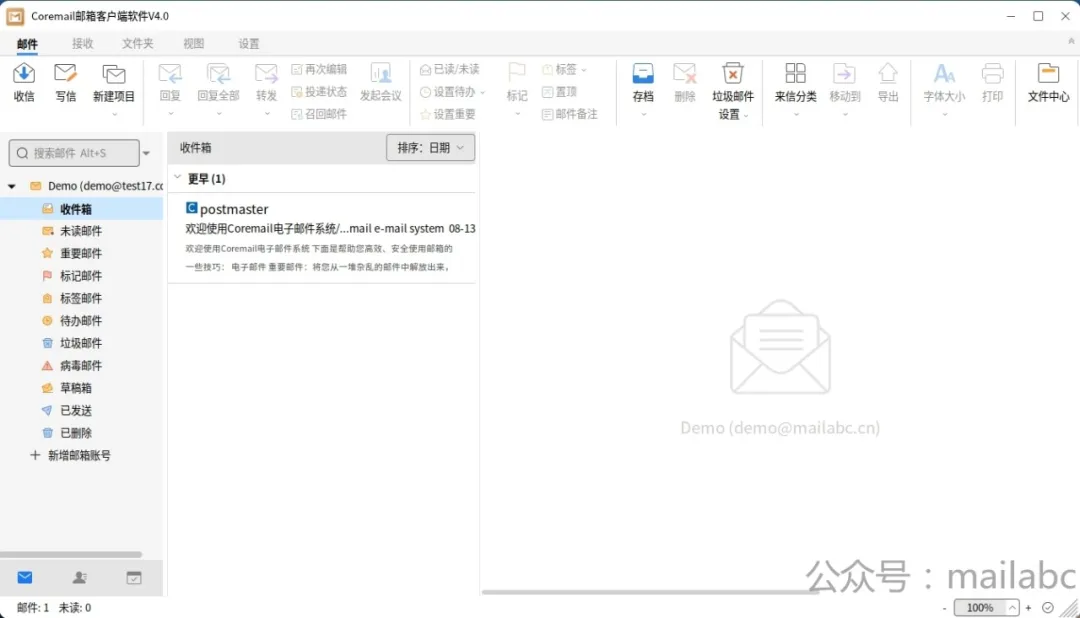1080x618 pixels.
Task: Click the status bar checkmark circle icon
Action: tap(1048, 608)
